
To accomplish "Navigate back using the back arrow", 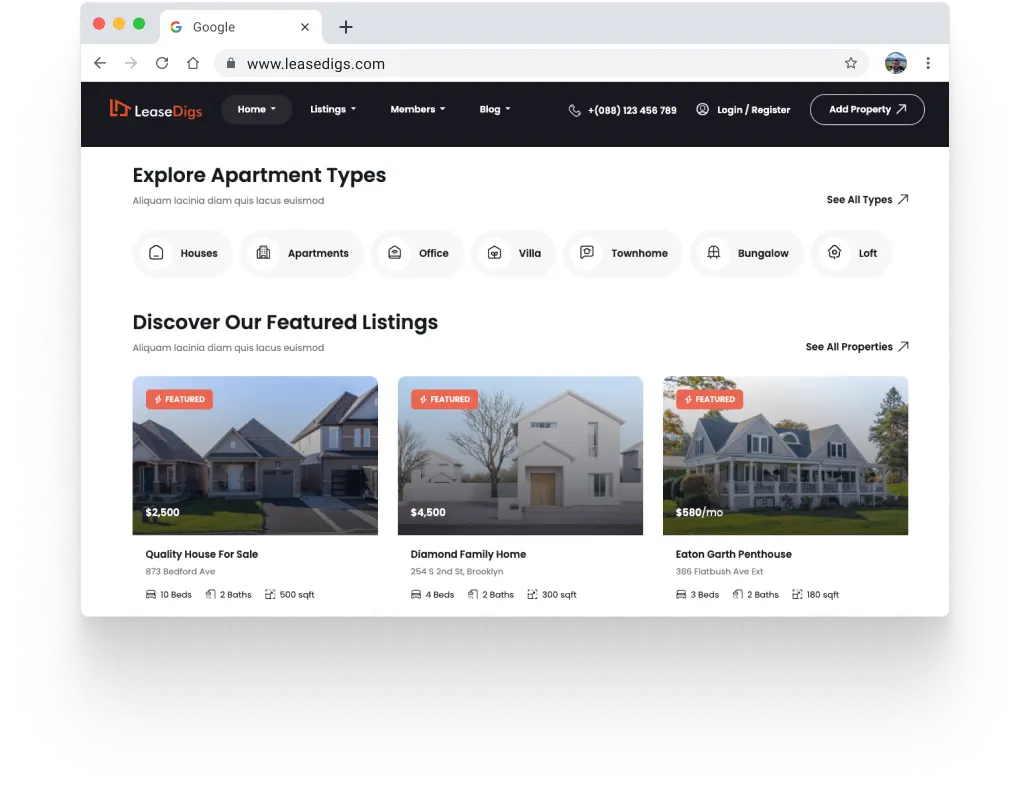I will coord(100,63).
